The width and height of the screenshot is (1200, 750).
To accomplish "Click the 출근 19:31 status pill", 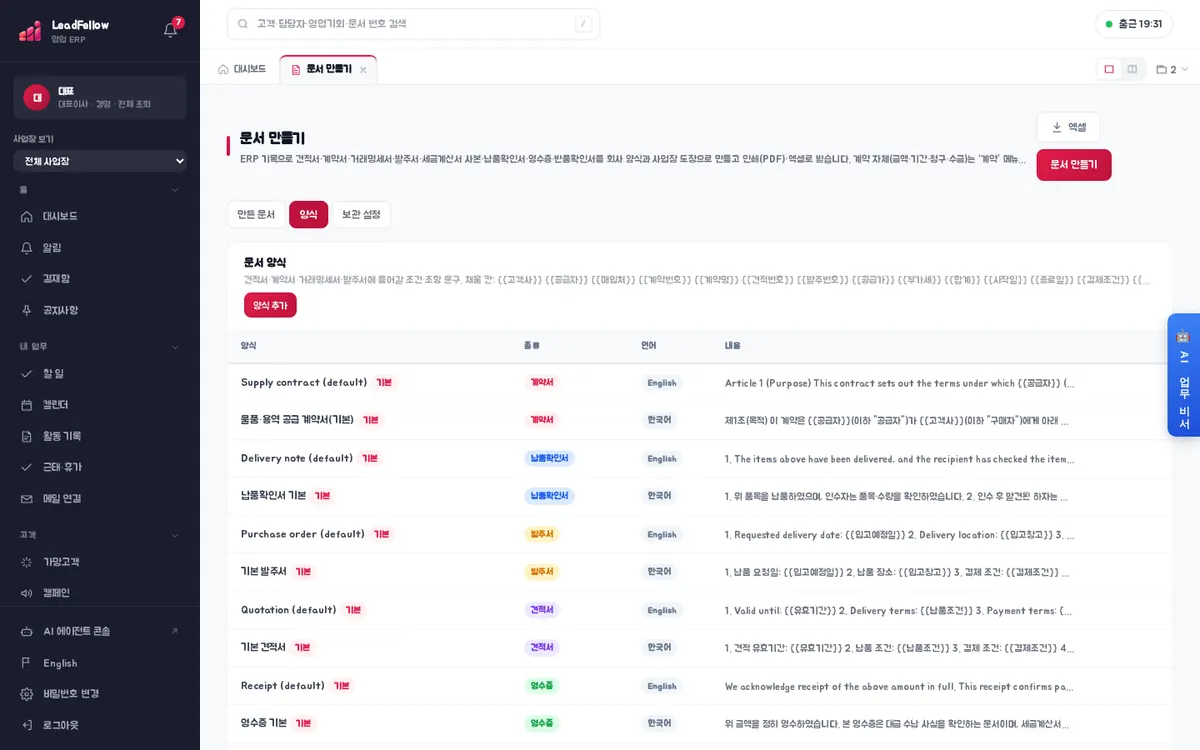I will (1134, 24).
